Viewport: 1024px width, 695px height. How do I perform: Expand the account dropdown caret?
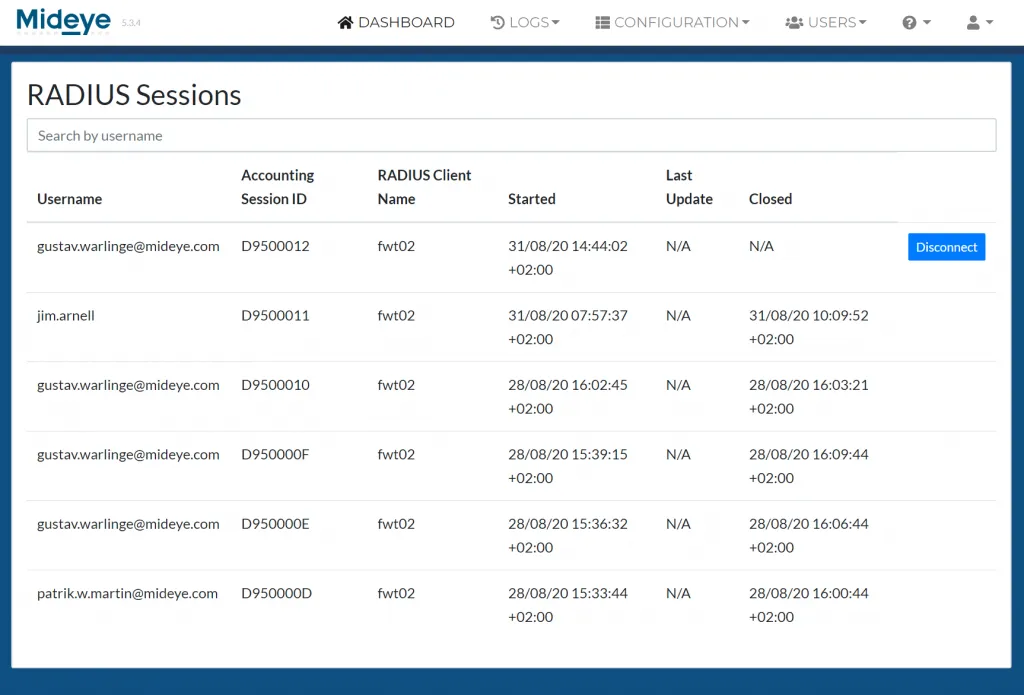pyautogui.click(x=990, y=22)
